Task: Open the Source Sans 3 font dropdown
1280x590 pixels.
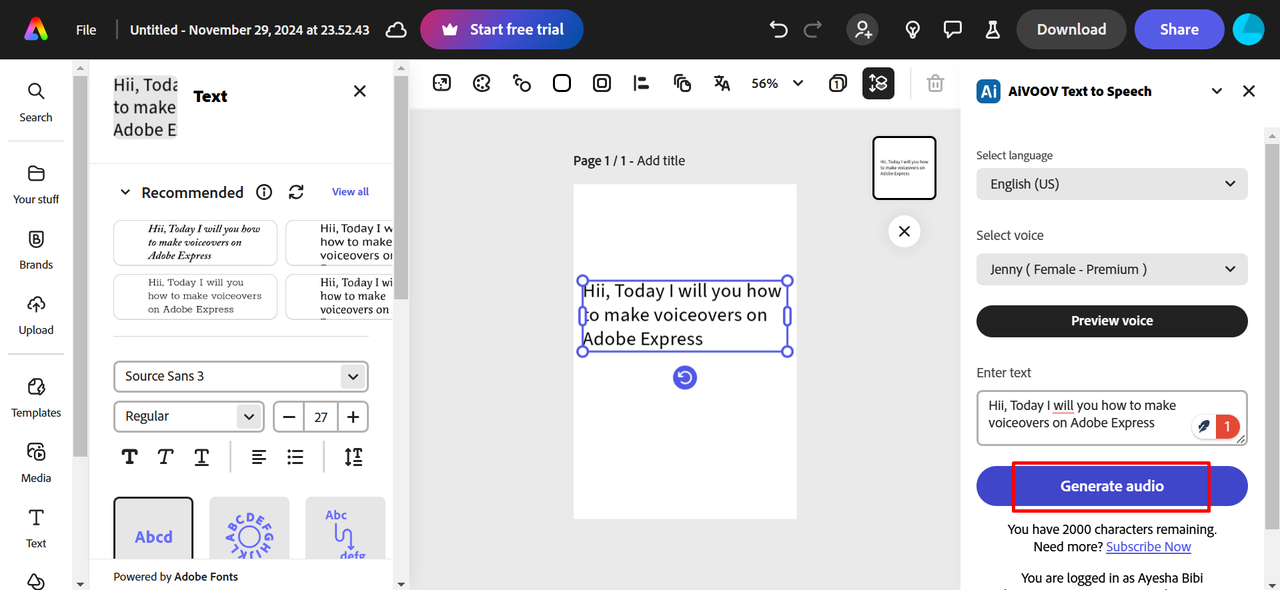Action: 241,376
